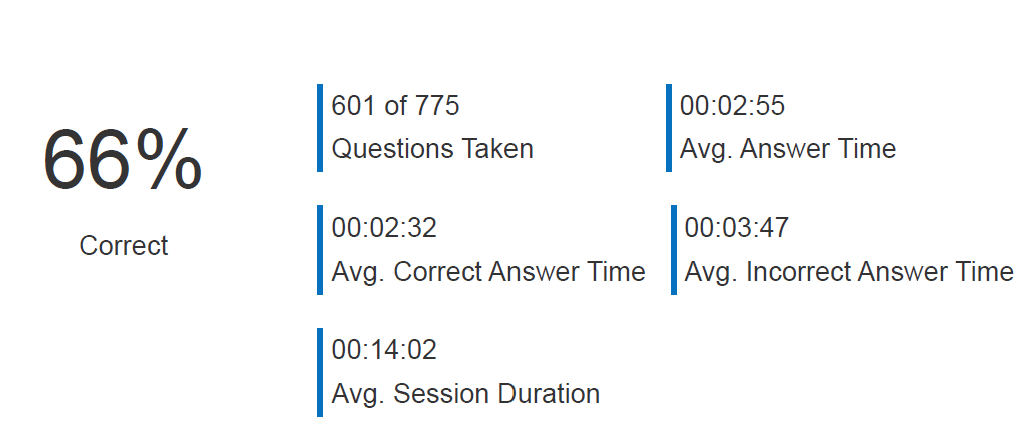
Task: Select the Avg. Session Duration label
Action: click(x=466, y=394)
